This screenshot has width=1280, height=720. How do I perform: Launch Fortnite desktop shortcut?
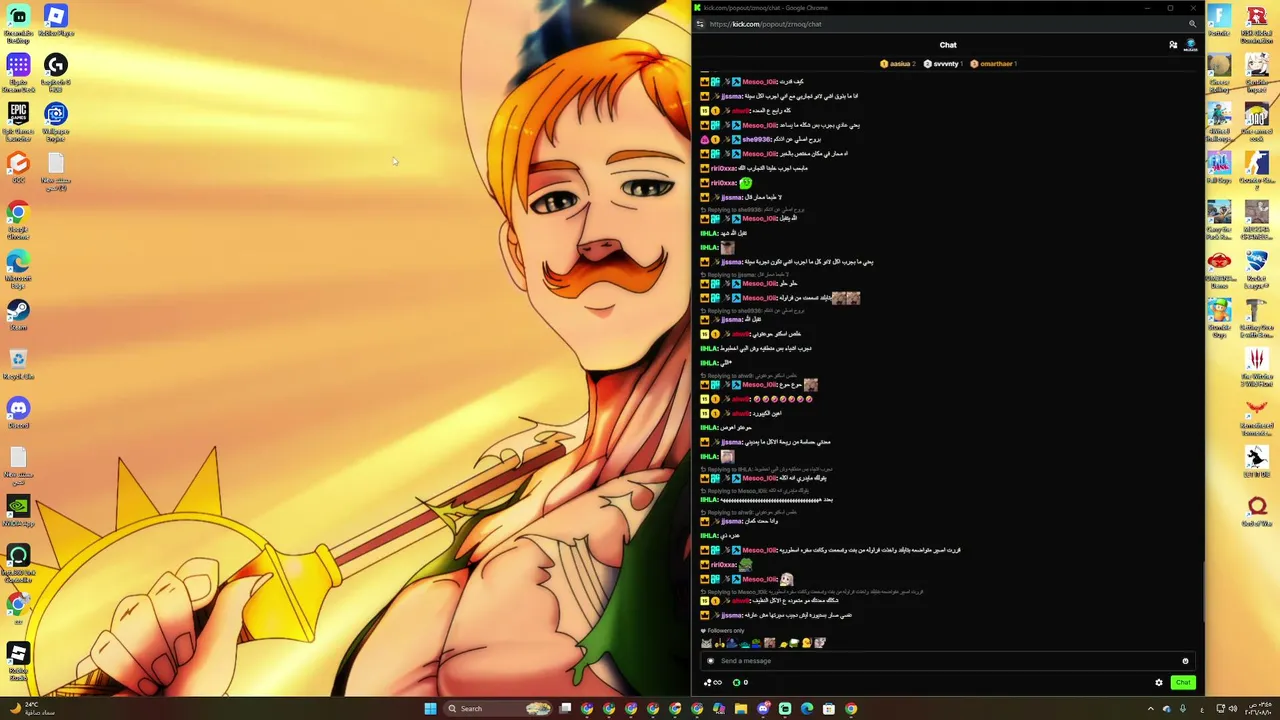point(1219,20)
